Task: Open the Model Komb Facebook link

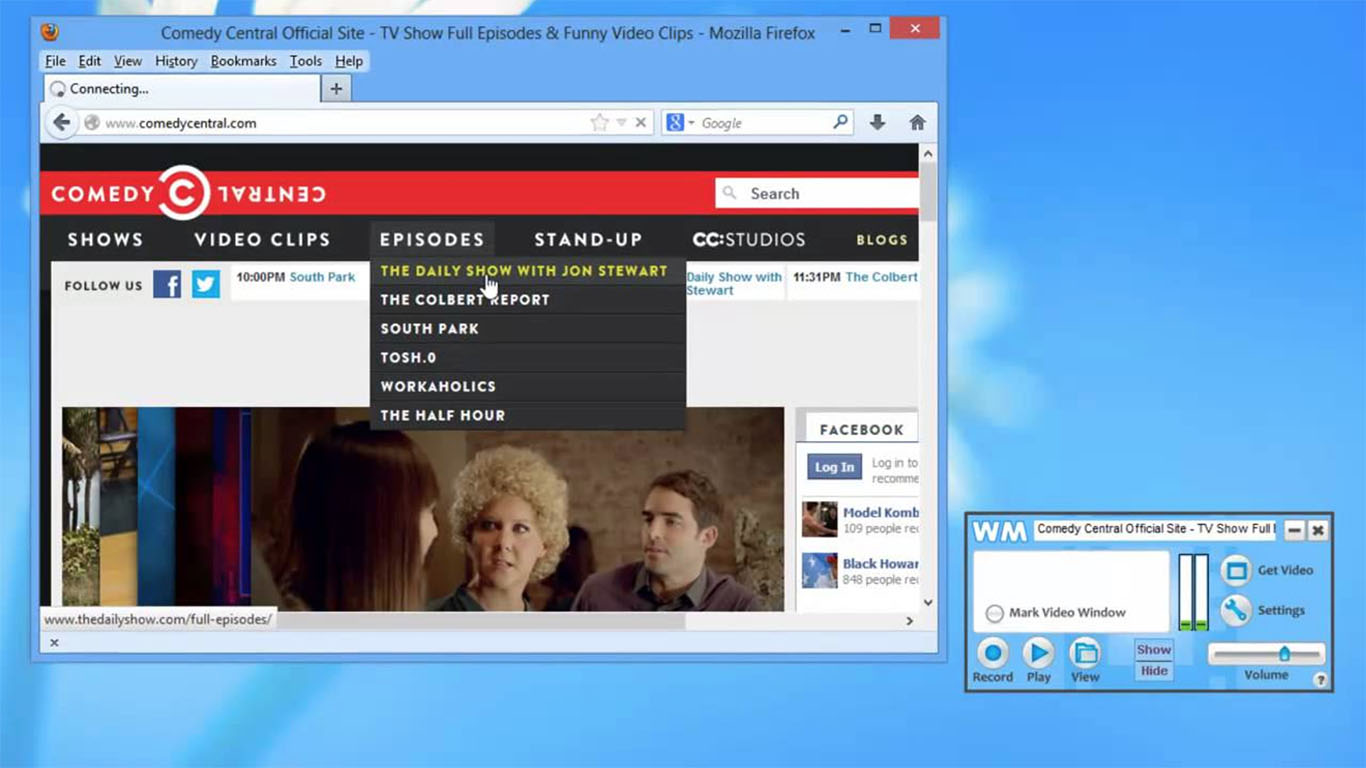Action: [x=880, y=512]
